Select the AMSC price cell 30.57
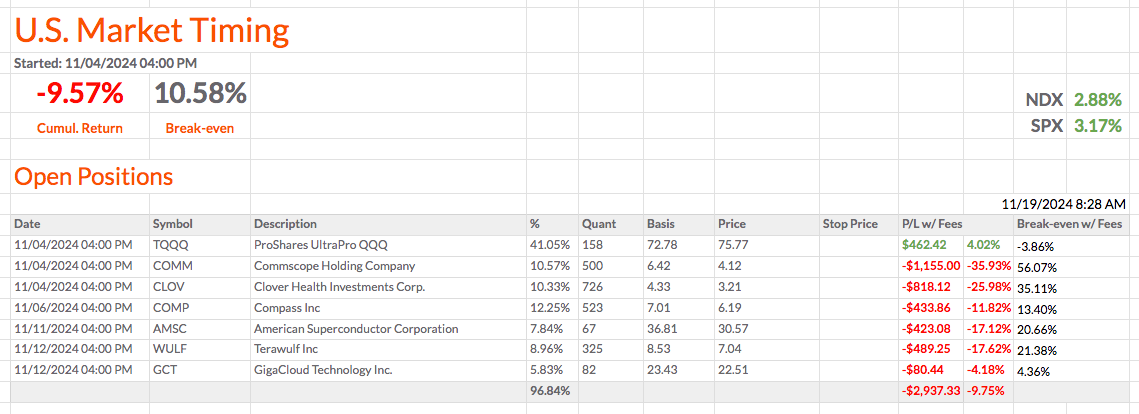Image resolution: width=1139 pixels, height=414 pixels. (x=733, y=329)
